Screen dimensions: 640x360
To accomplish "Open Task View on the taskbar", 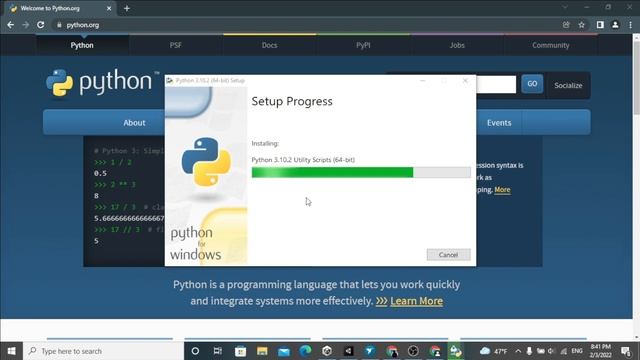I will 218,351.
